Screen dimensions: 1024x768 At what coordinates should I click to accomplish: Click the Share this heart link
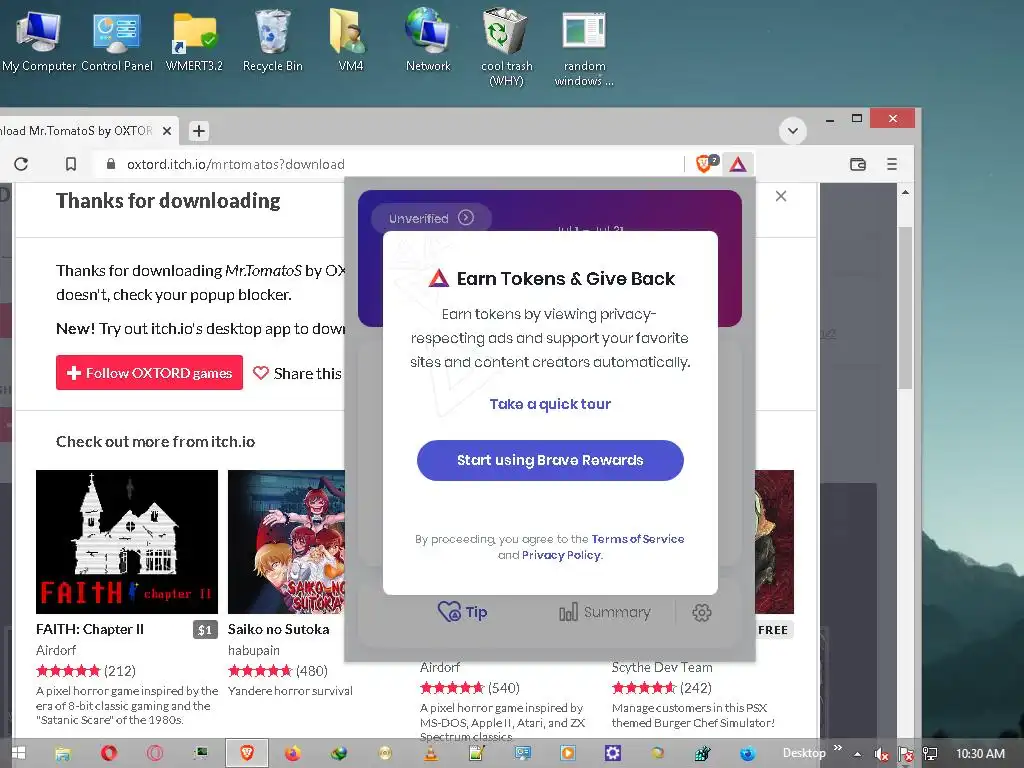pos(297,373)
